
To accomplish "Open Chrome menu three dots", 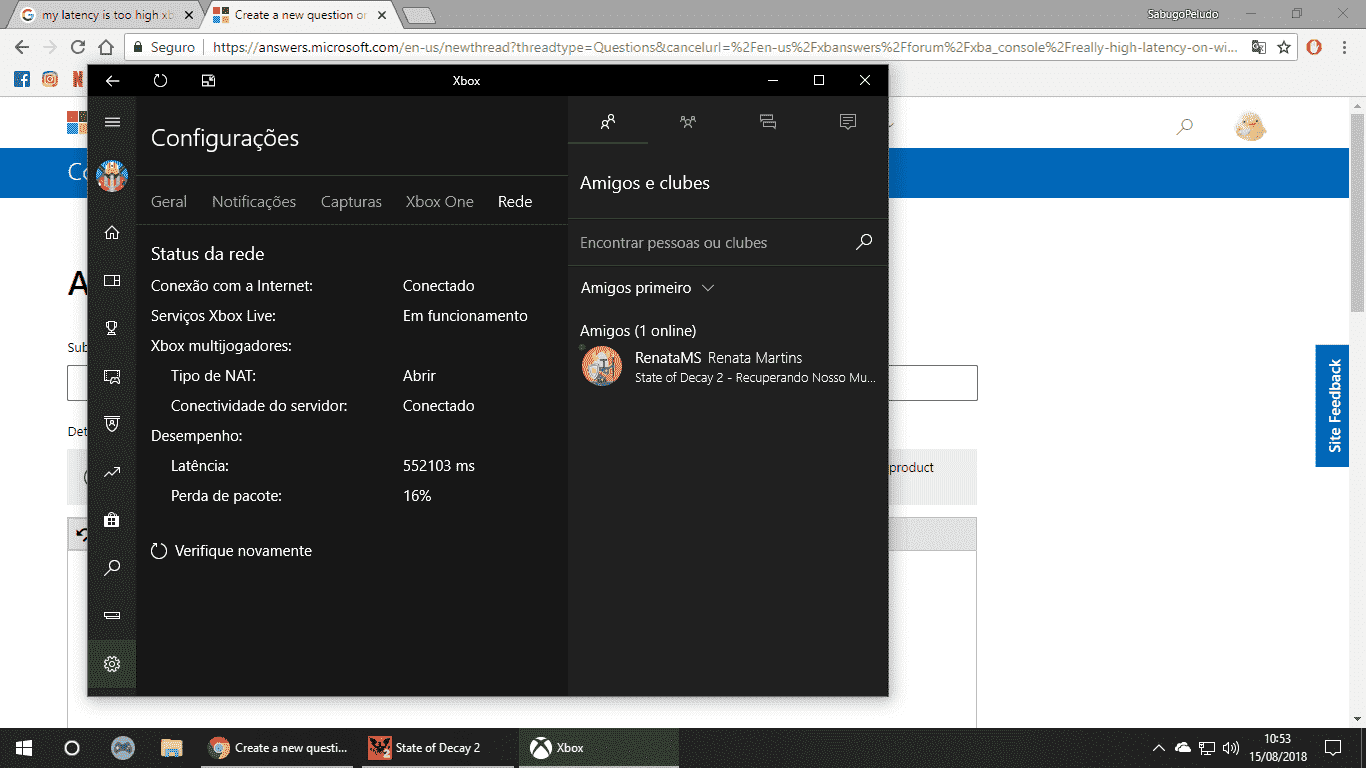I will (x=1345, y=47).
